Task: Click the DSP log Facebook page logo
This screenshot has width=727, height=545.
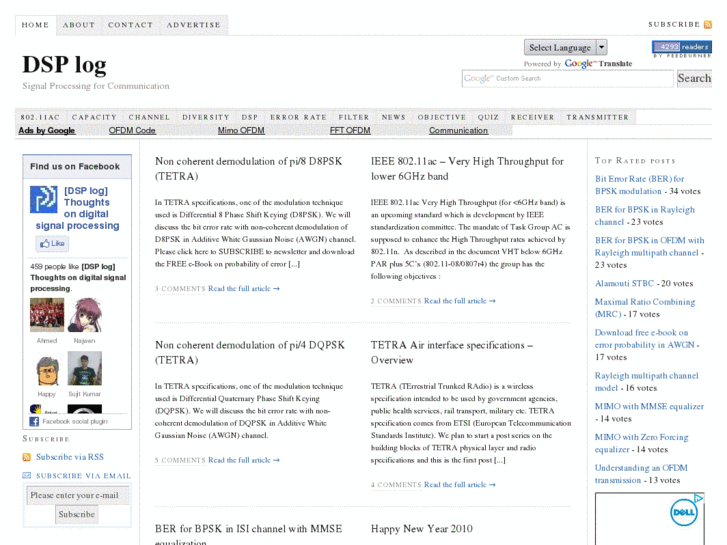Action: 44,199
